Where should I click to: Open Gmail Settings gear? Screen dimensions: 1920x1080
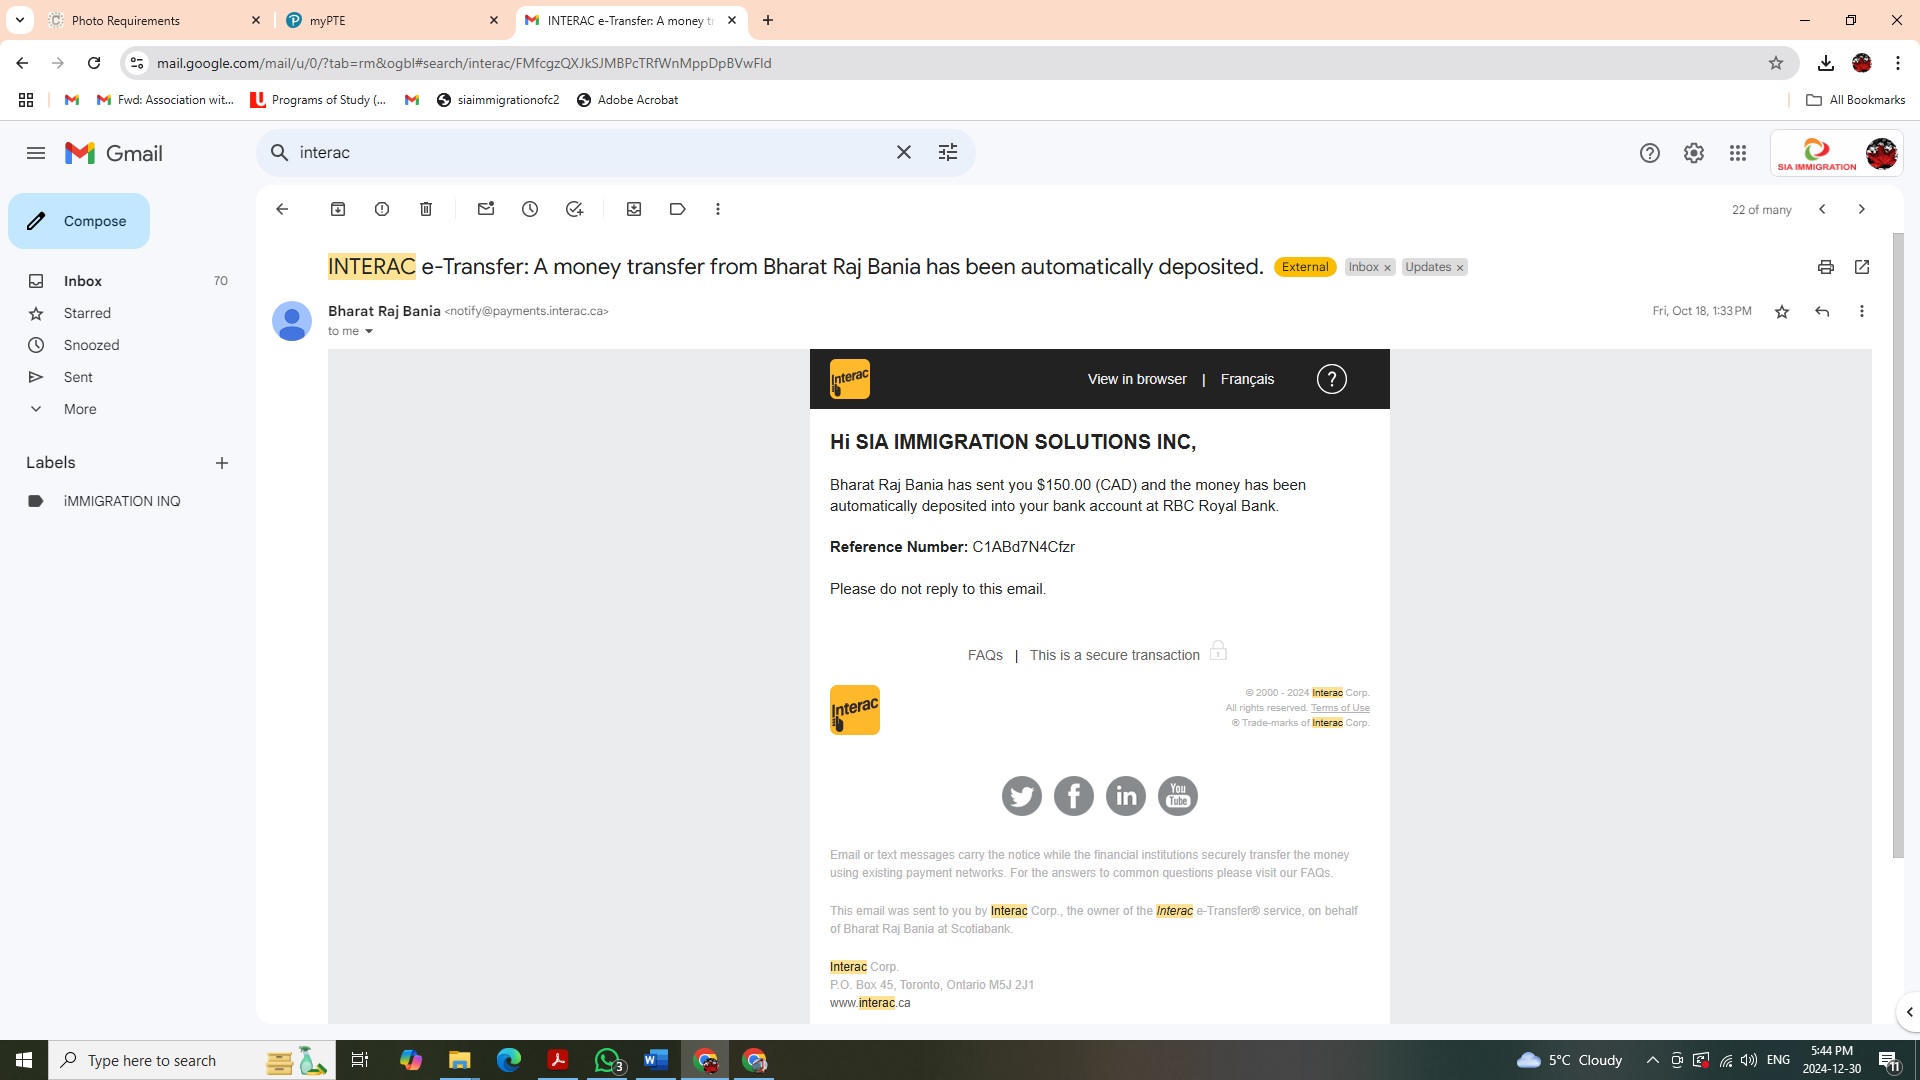1694,153
